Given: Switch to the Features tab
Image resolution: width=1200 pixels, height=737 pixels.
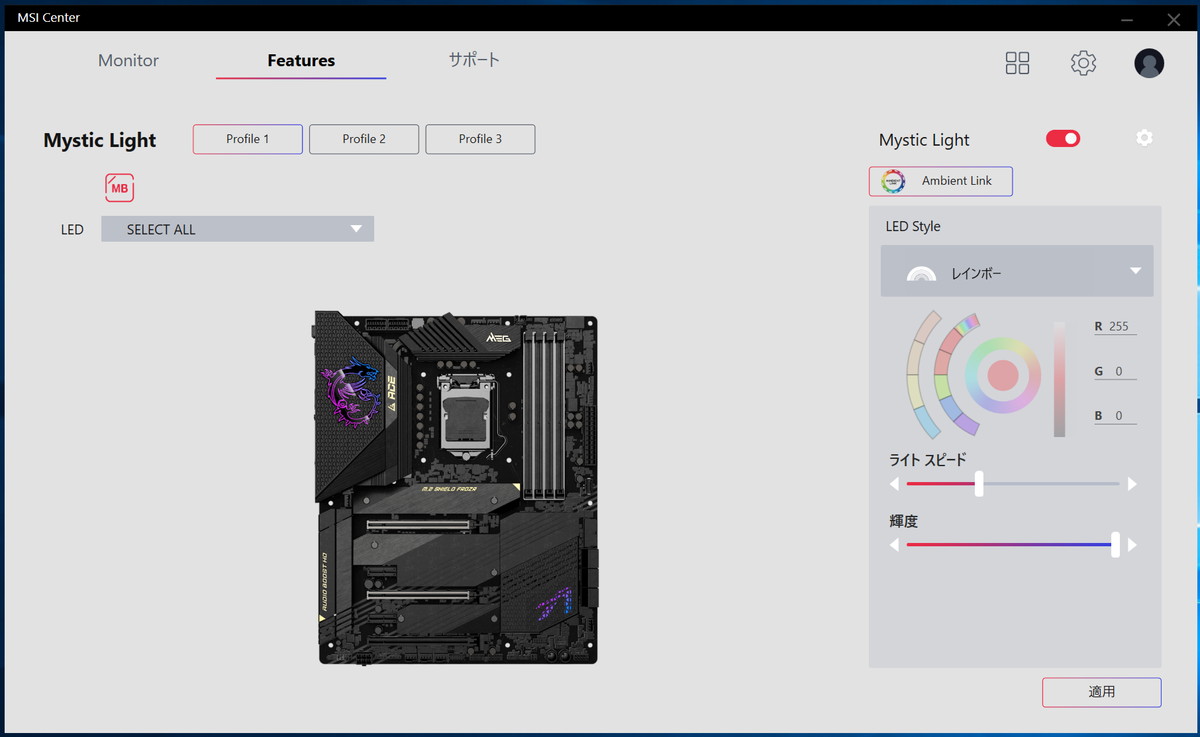Looking at the screenshot, I should [x=301, y=60].
